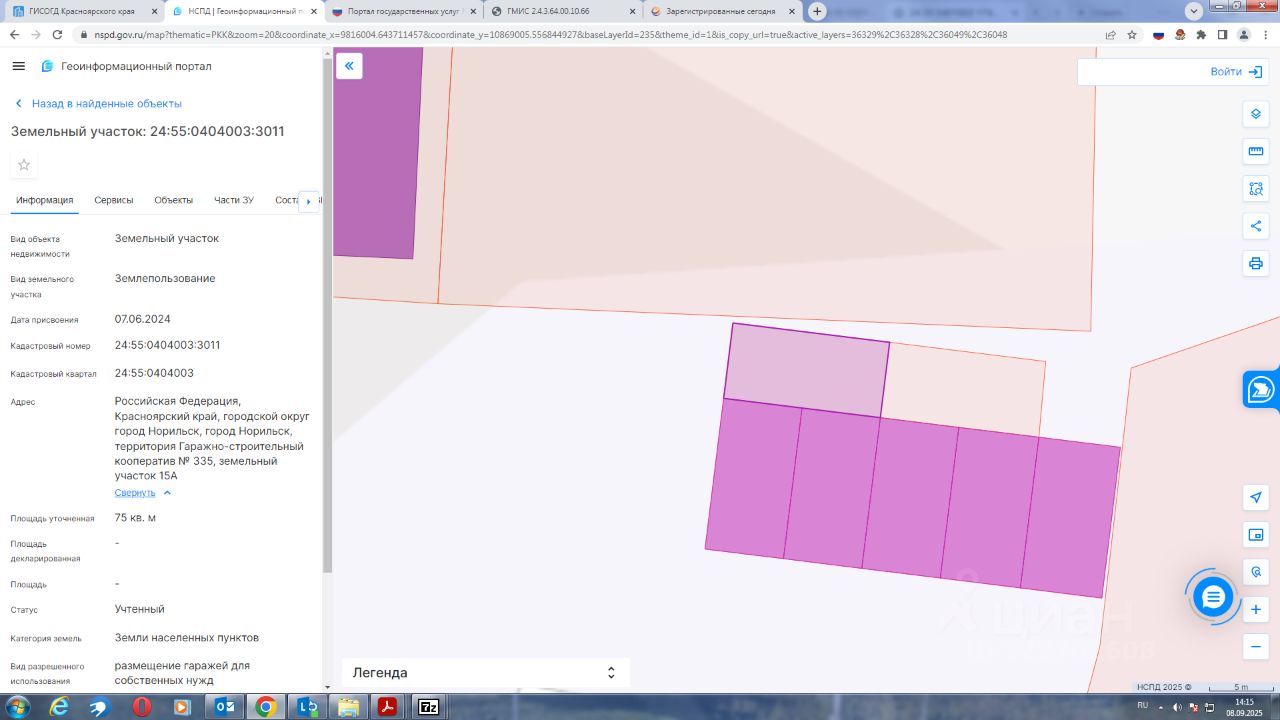Open the hamburger main menu

coord(18,66)
